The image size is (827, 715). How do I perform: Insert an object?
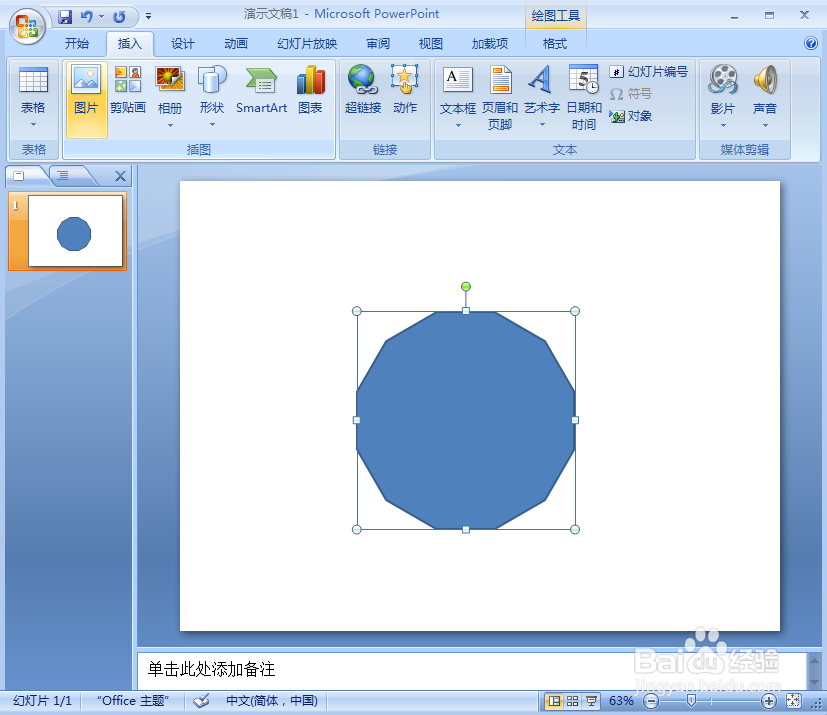click(631, 116)
